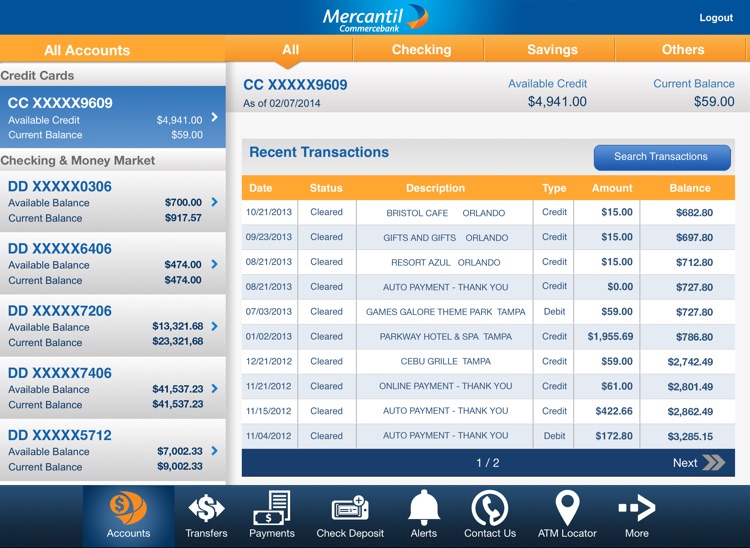This screenshot has width=750, height=548.
Task: Expand account DD XXXXX7406 chevron
Action: point(214,388)
